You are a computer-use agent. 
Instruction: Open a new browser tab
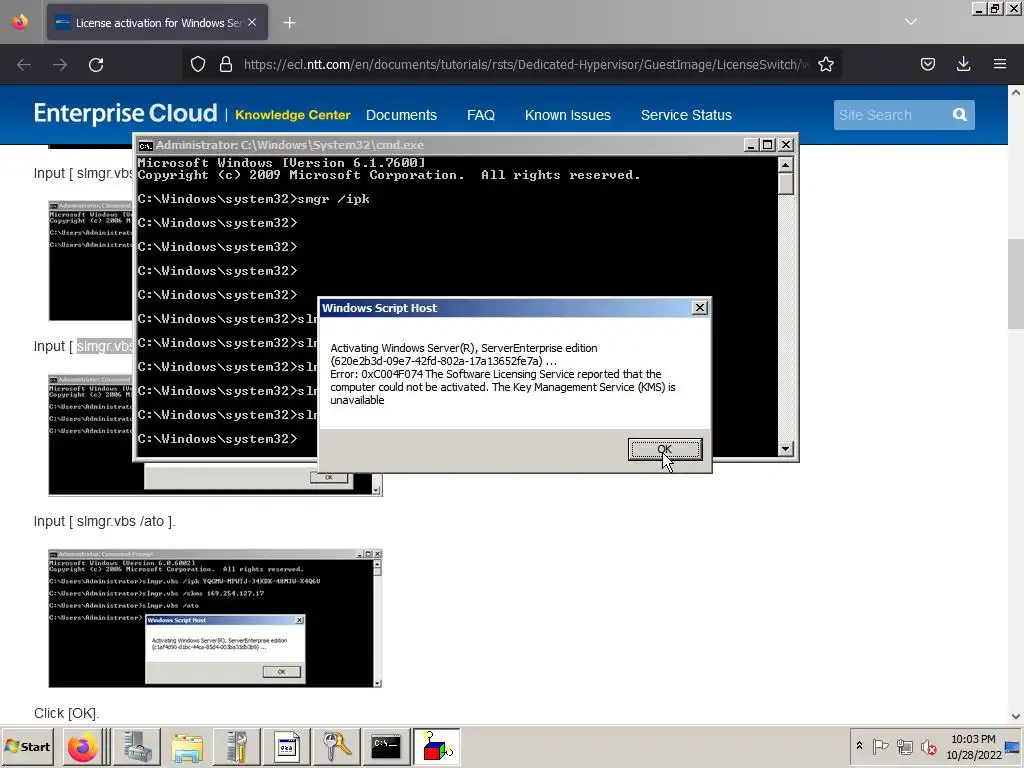coord(289,23)
